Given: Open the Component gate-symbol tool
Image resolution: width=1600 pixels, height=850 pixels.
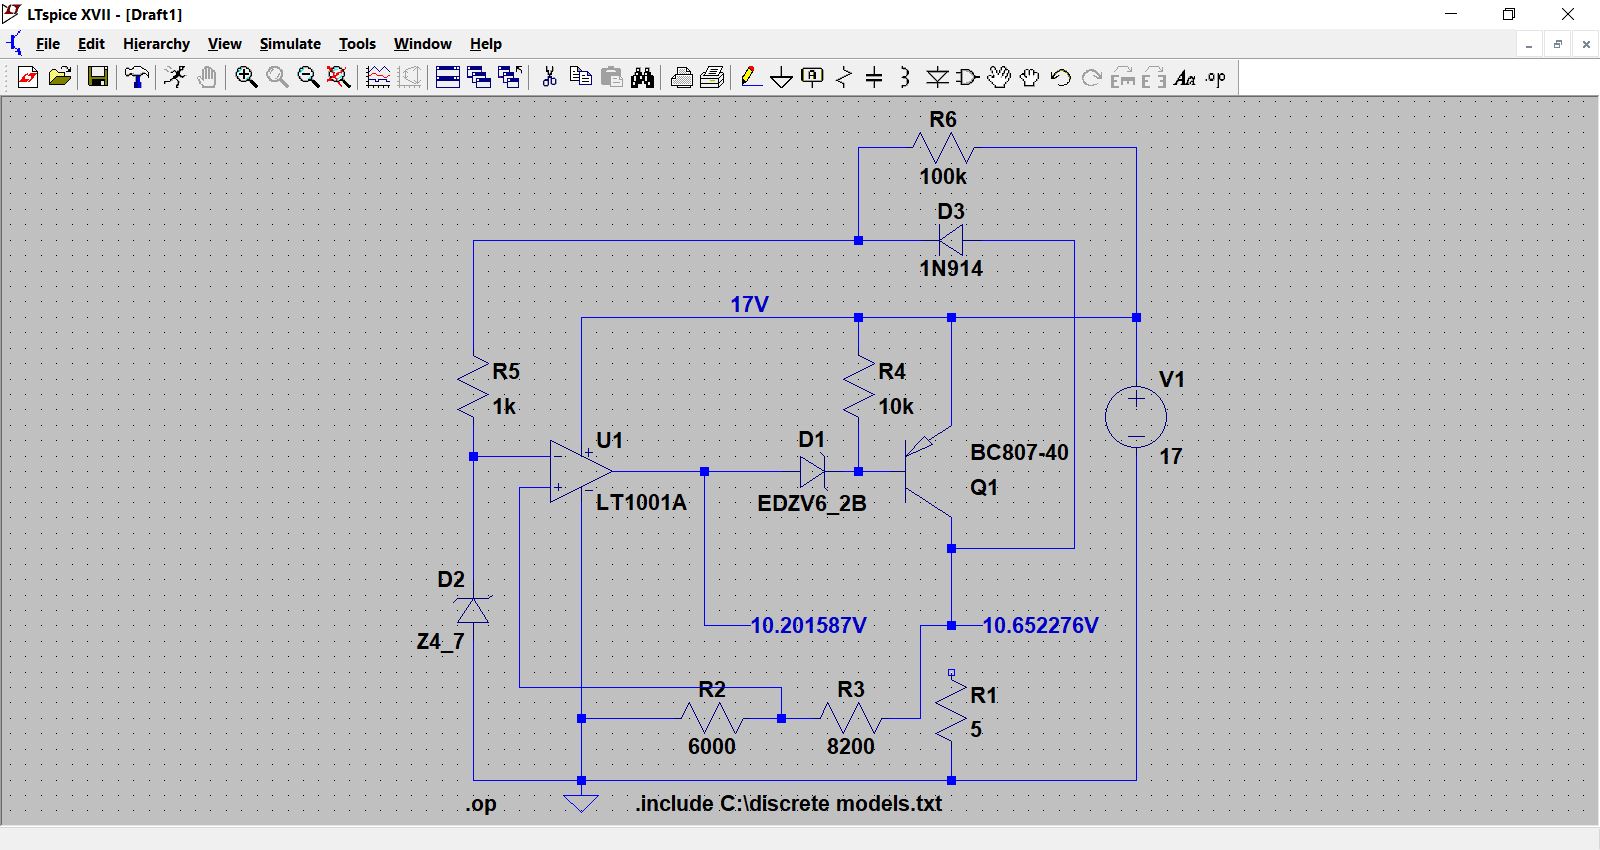Looking at the screenshot, I should (x=968, y=77).
